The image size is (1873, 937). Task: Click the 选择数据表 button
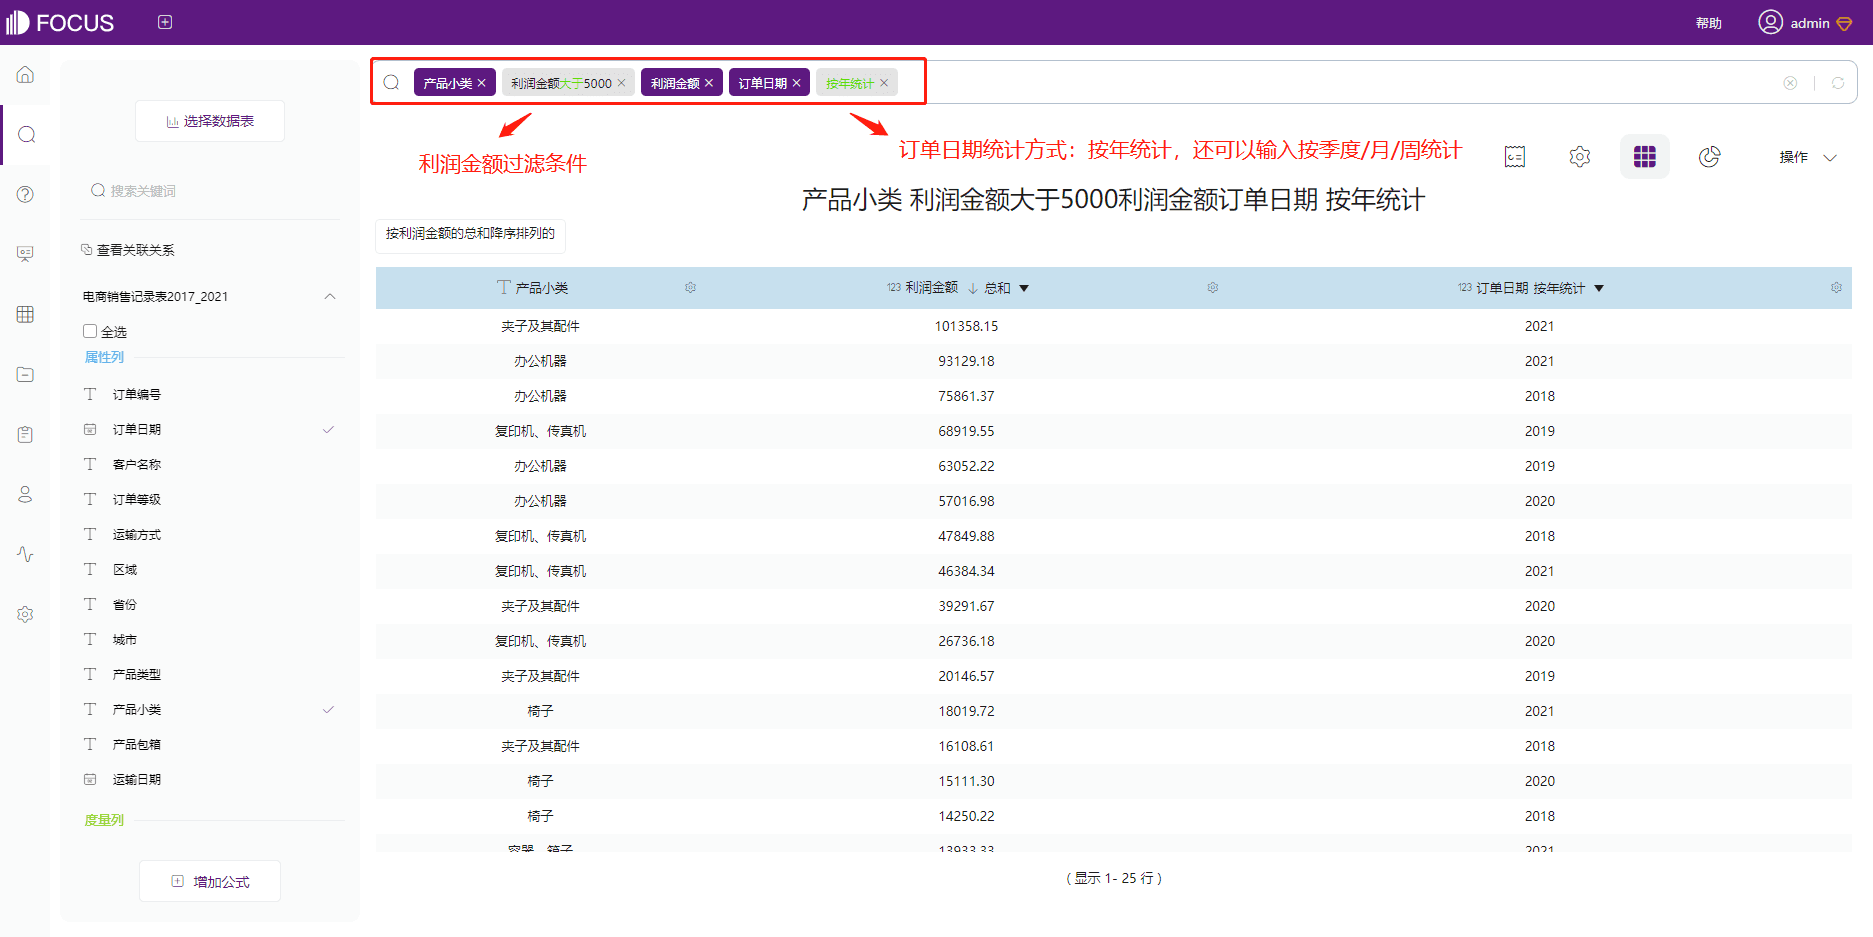coord(210,121)
